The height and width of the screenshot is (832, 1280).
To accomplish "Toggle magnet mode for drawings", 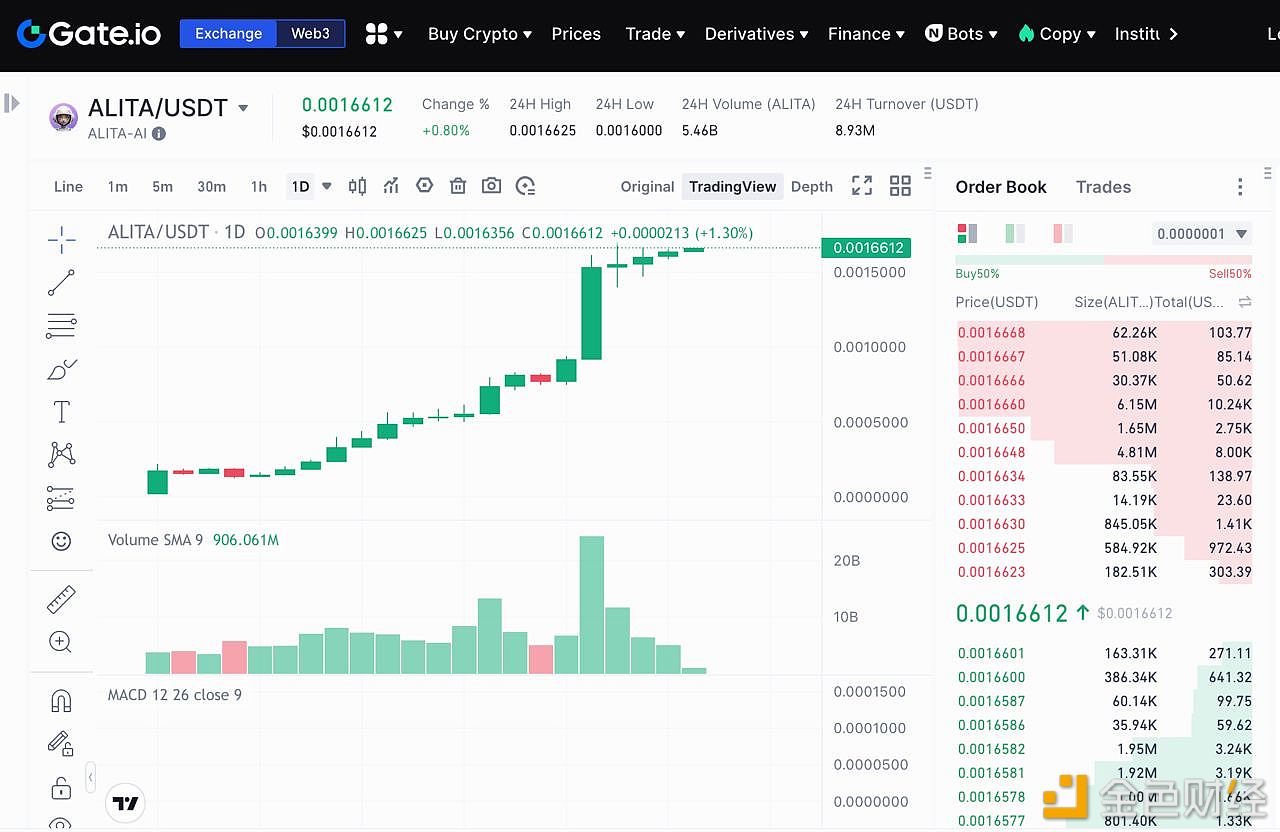I will [x=61, y=701].
